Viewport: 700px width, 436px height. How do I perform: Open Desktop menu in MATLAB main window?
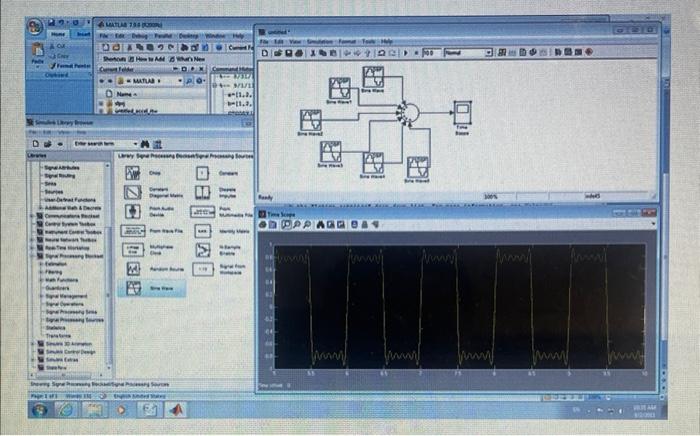(188, 36)
